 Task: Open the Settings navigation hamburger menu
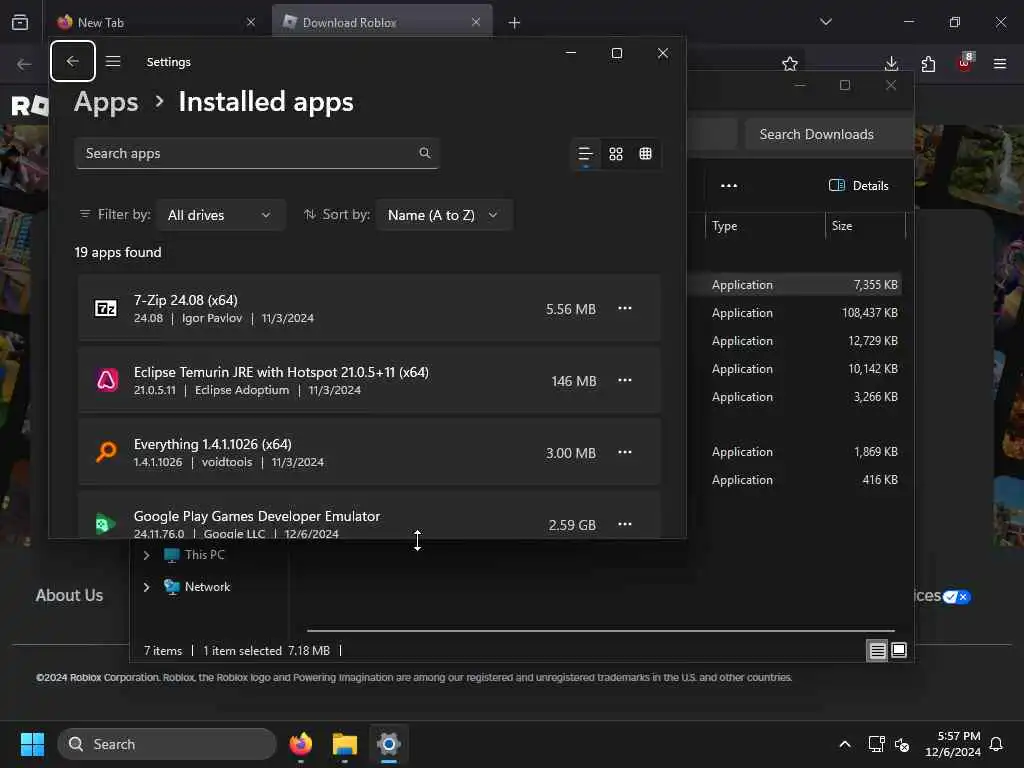tap(113, 61)
